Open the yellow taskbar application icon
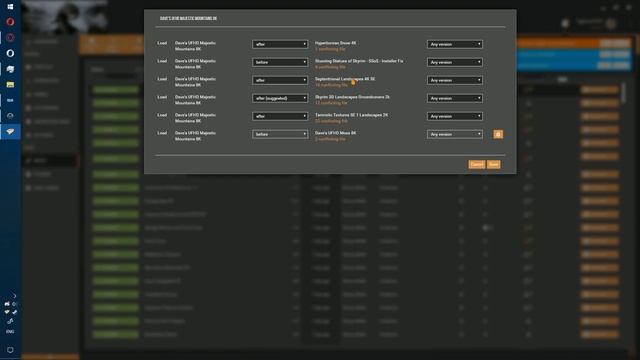The image size is (640, 360). coord(10,84)
